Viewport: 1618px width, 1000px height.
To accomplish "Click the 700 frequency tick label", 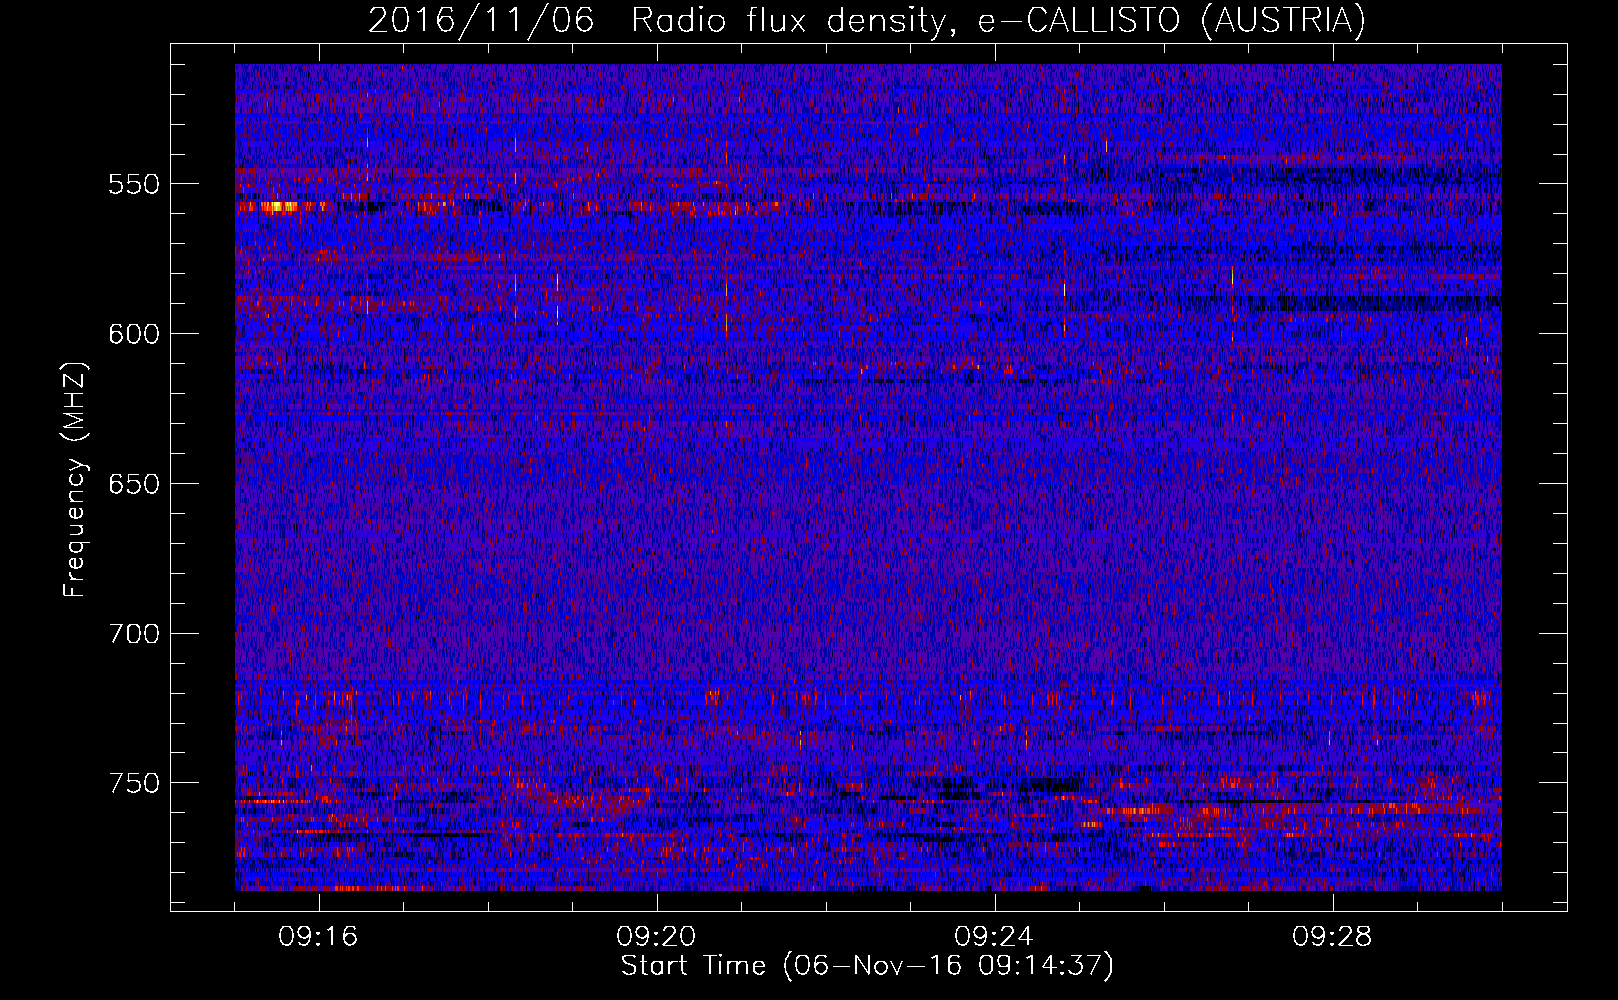I will point(134,633).
